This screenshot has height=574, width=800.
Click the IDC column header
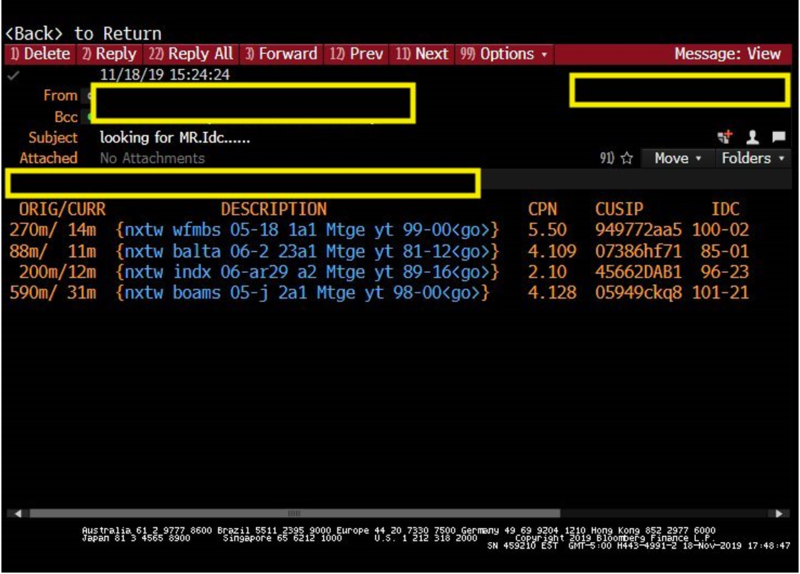[x=725, y=209]
